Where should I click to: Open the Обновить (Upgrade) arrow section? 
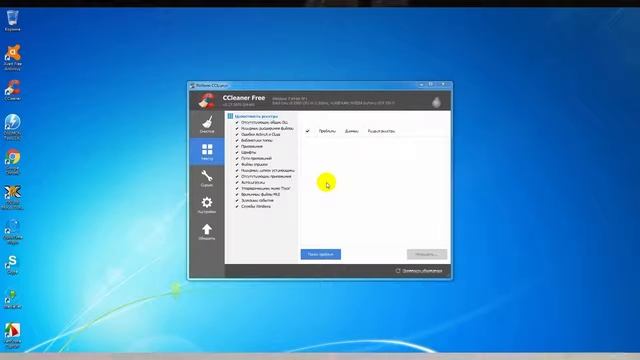pos(207,231)
